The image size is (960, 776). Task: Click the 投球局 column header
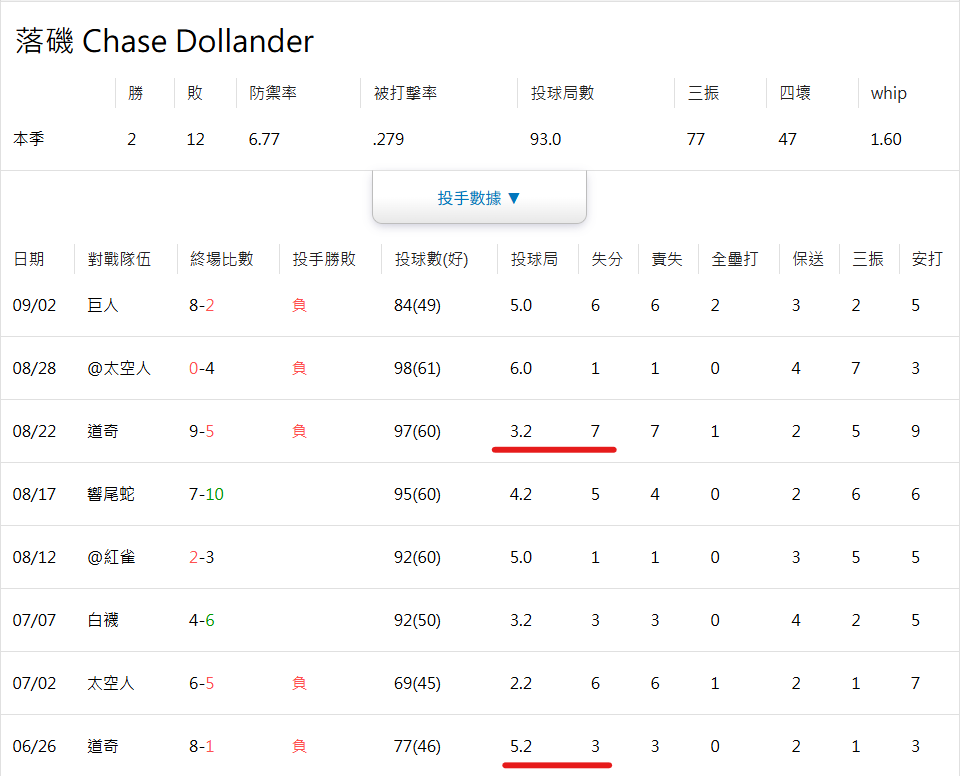(x=534, y=259)
